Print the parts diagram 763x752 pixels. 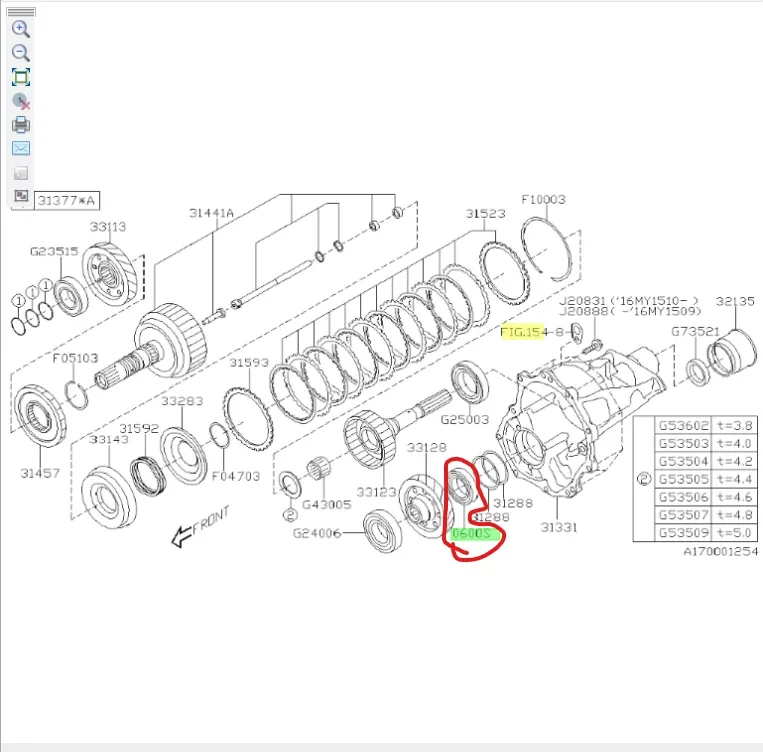point(20,125)
